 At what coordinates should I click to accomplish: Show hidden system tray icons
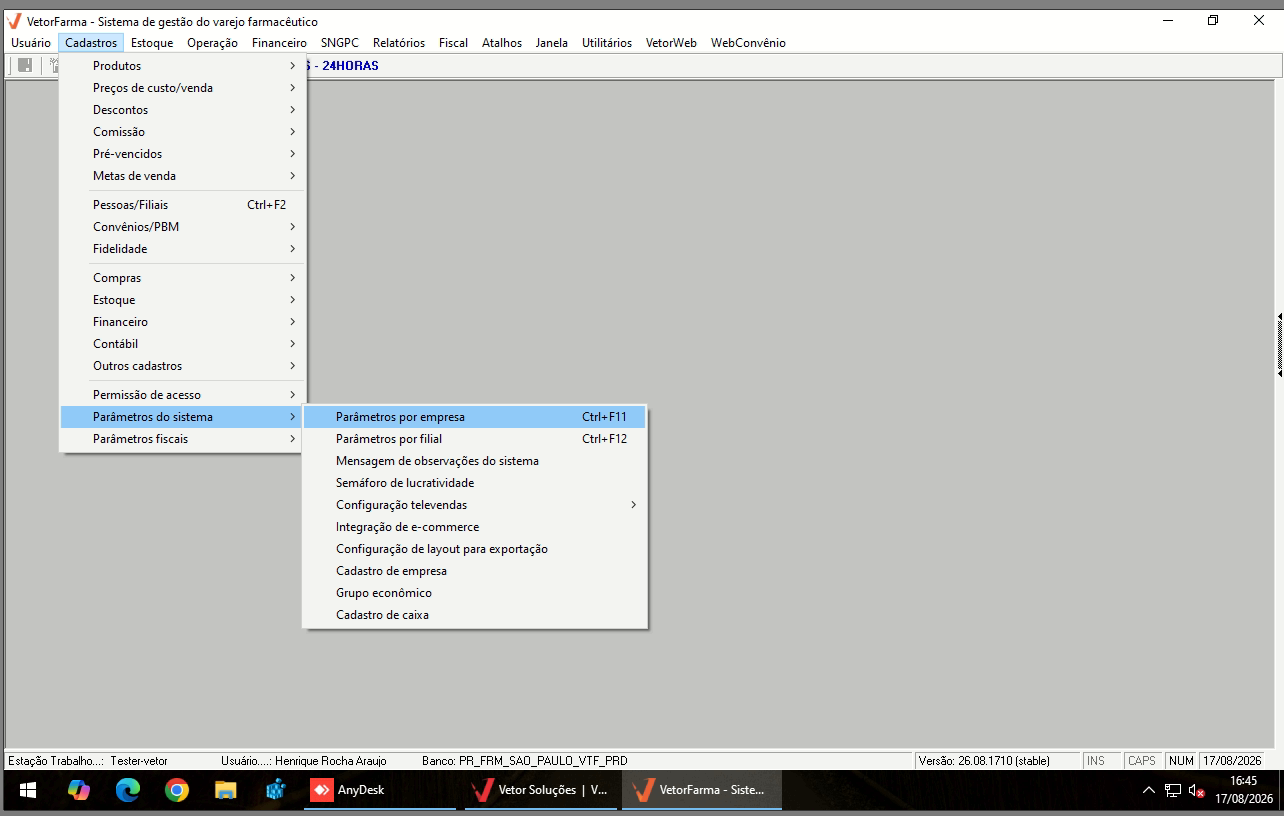1149,790
